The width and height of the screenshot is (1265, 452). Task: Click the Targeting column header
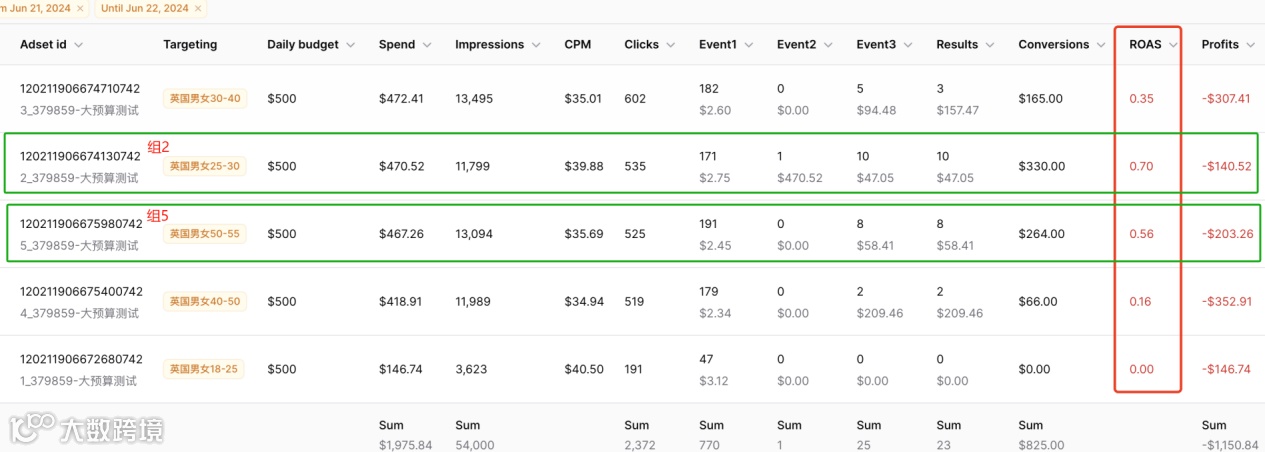[x=190, y=45]
